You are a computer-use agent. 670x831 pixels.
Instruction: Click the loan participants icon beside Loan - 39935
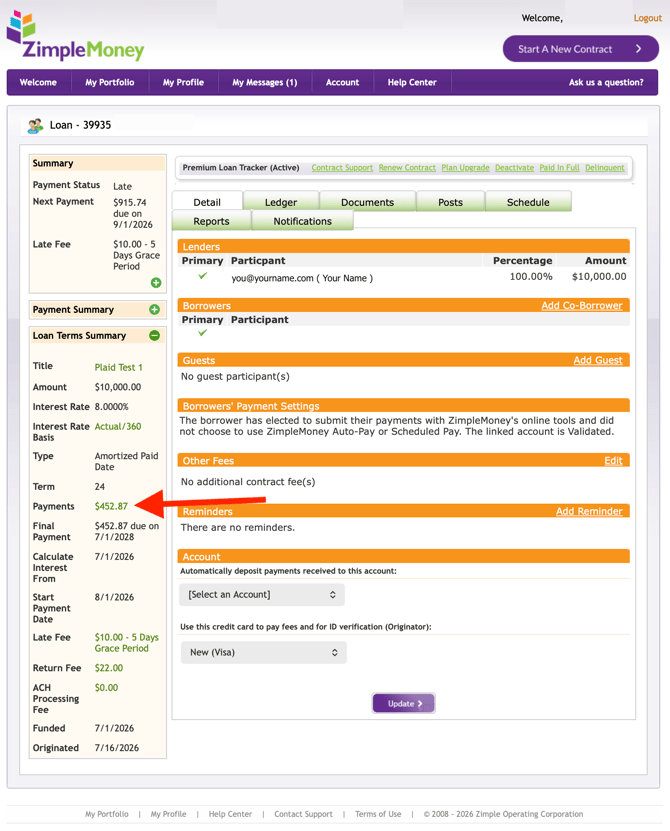(x=36, y=126)
